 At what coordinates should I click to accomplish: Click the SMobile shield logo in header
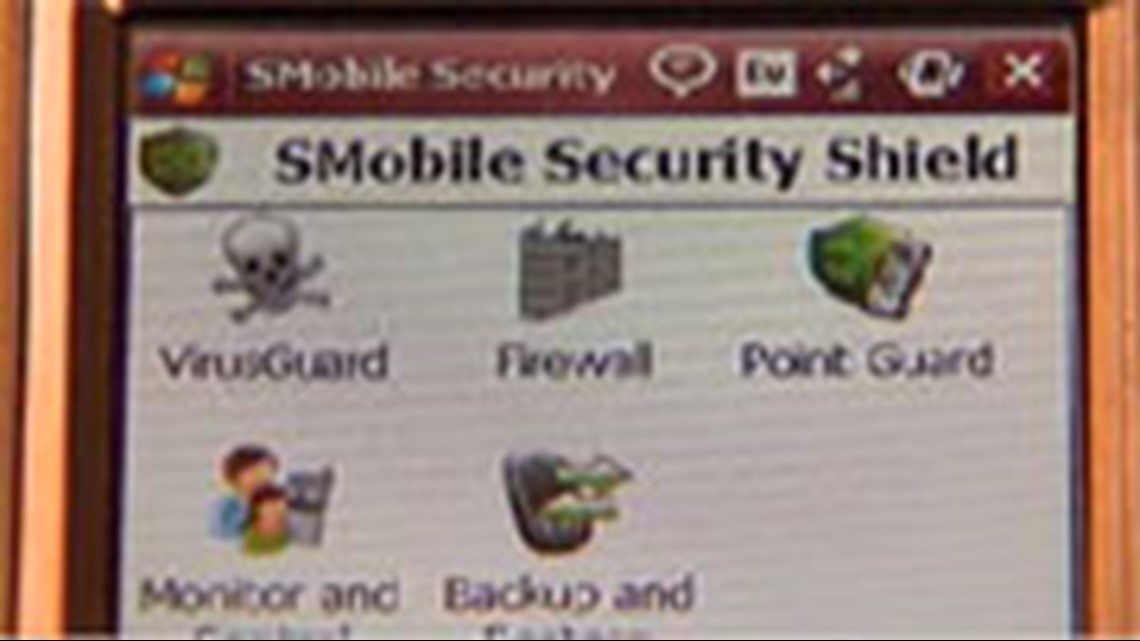(x=179, y=161)
